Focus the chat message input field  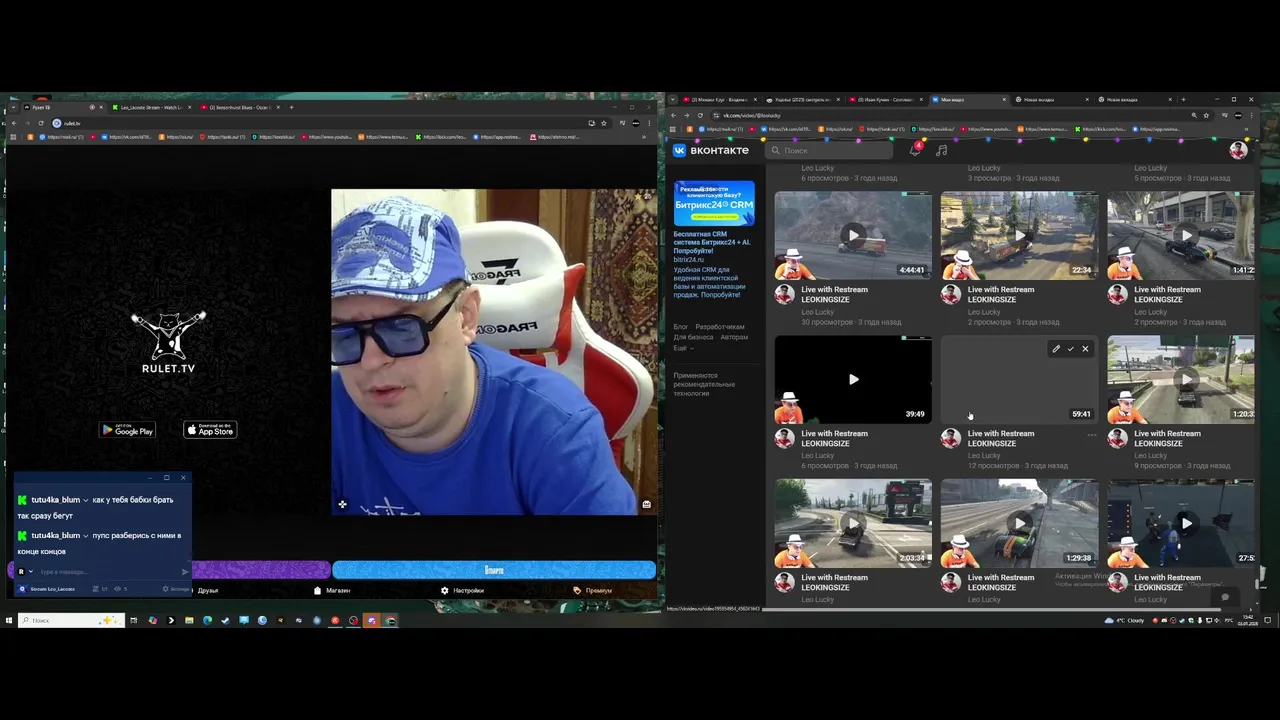coord(108,572)
